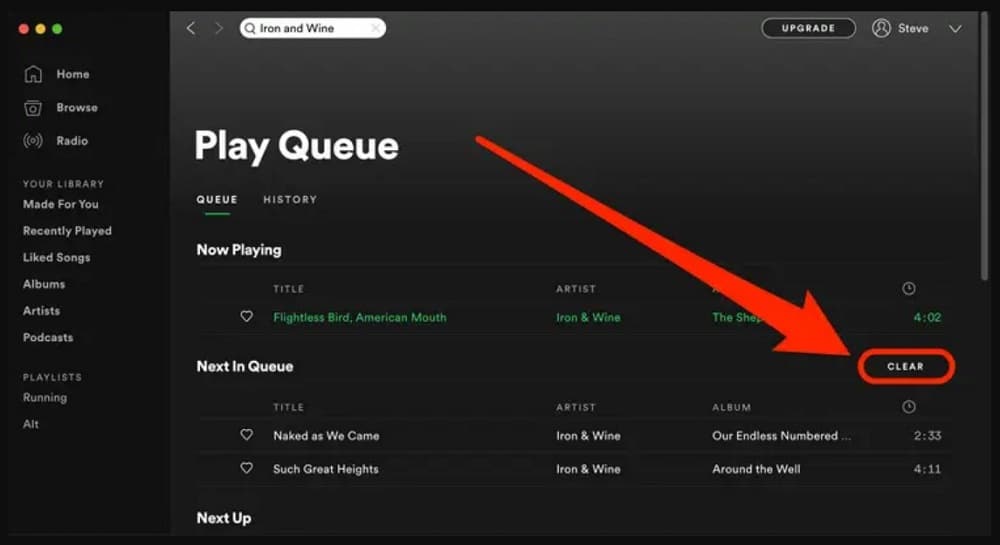Open the Around the Well album link
This screenshot has width=1000, height=545.
[756, 469]
